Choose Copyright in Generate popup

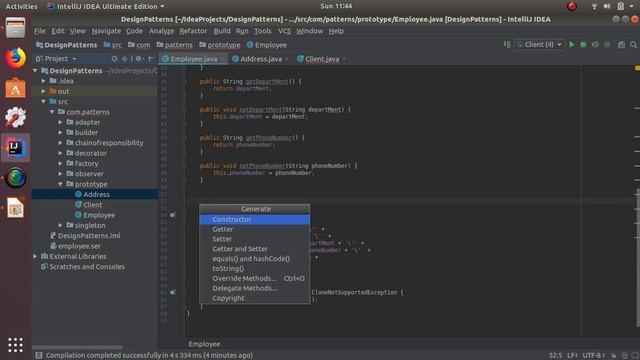(255, 298)
